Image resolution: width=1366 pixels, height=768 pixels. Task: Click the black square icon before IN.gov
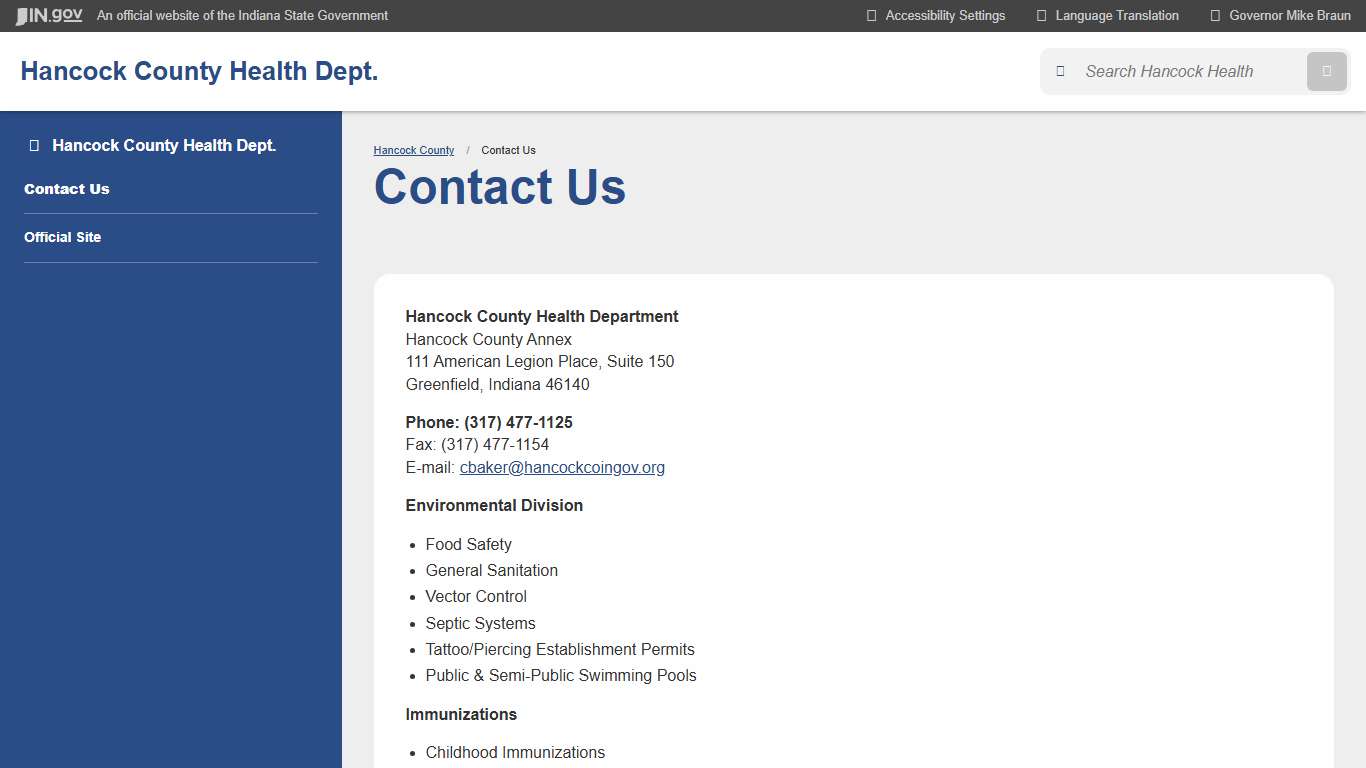point(22,15)
